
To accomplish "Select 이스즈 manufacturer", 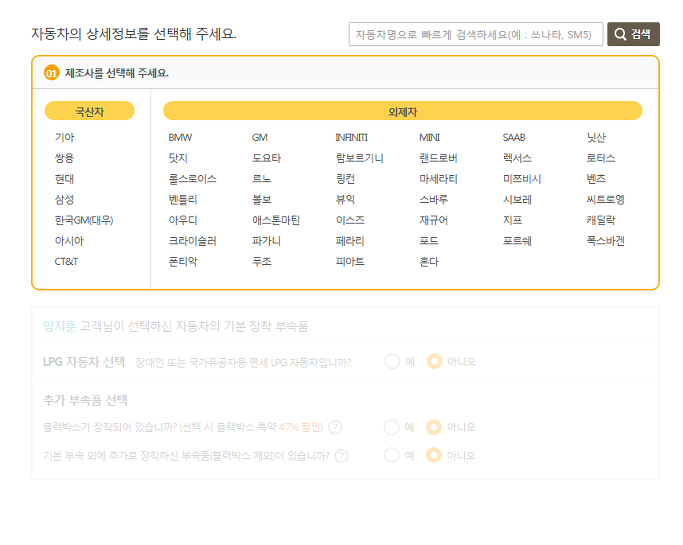I will (350, 220).
